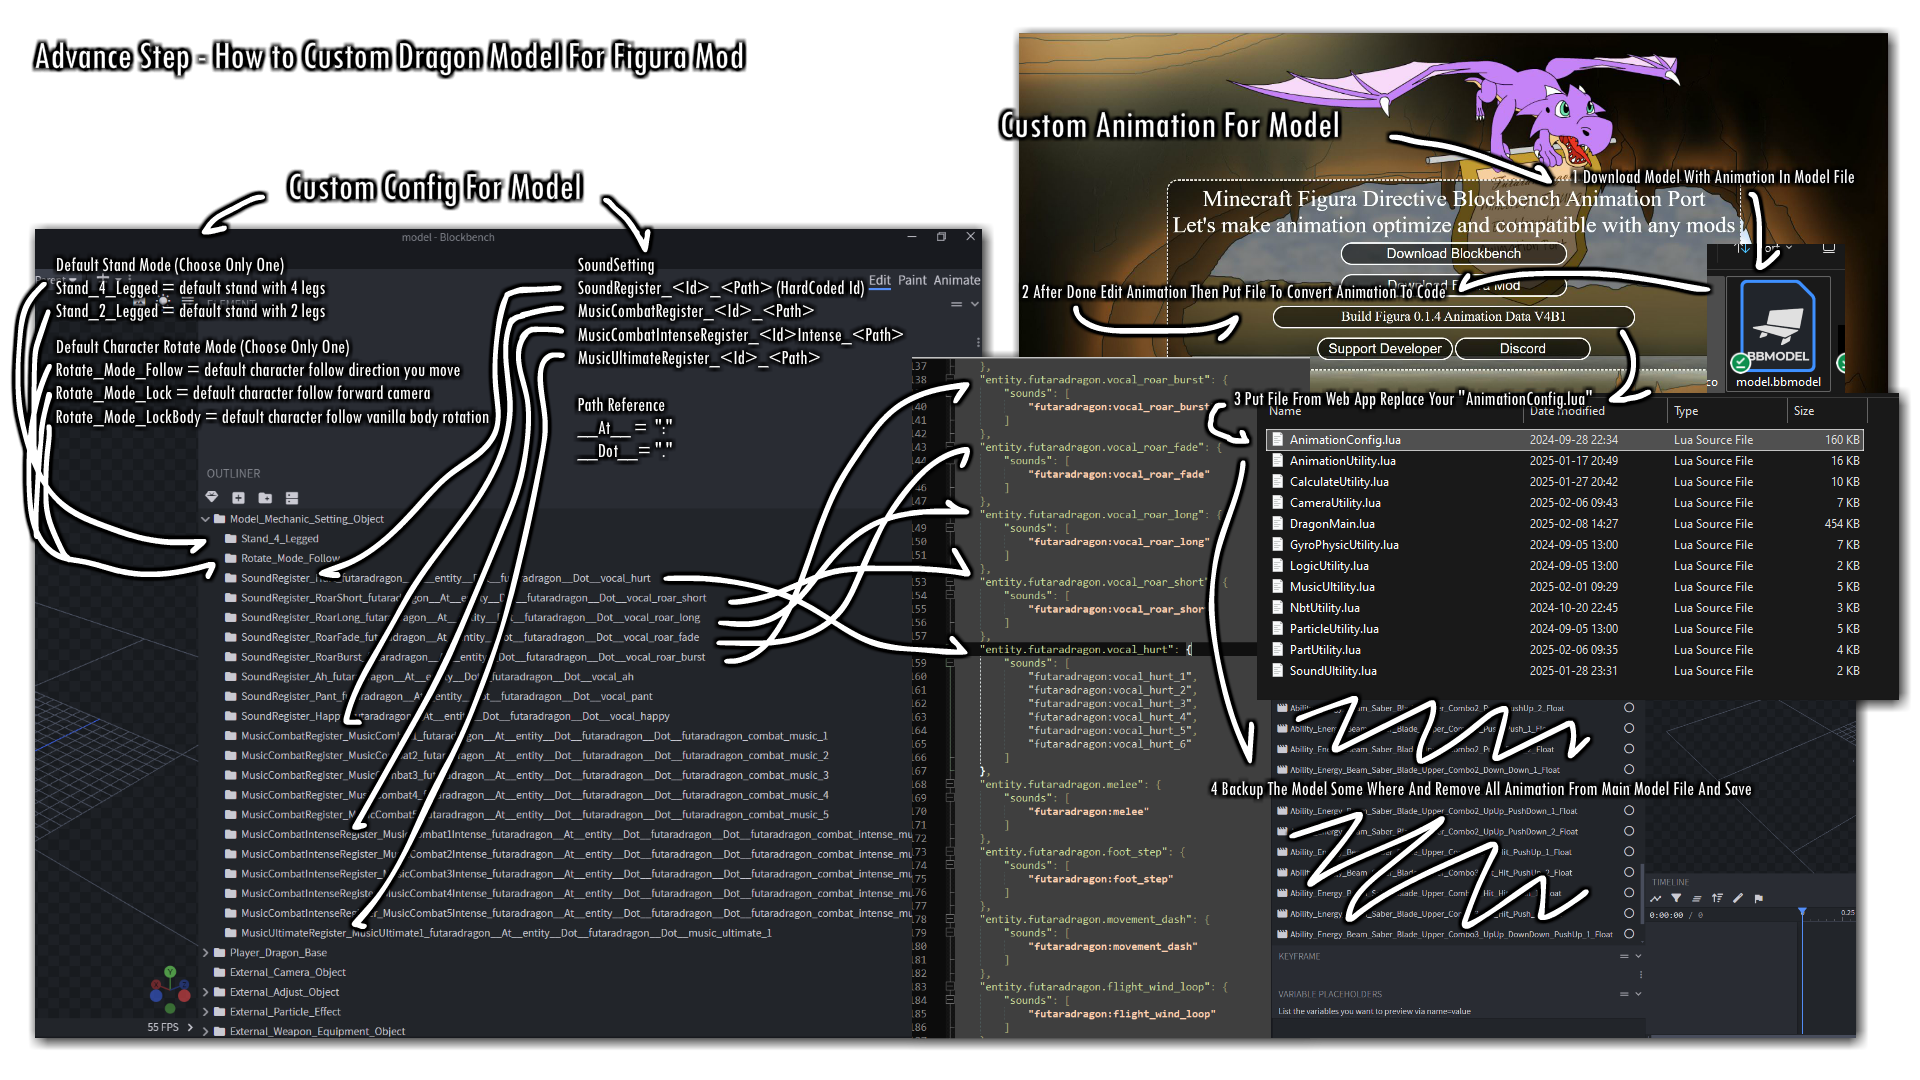
Task: Click the Discord button
Action: pyautogui.click(x=1522, y=349)
